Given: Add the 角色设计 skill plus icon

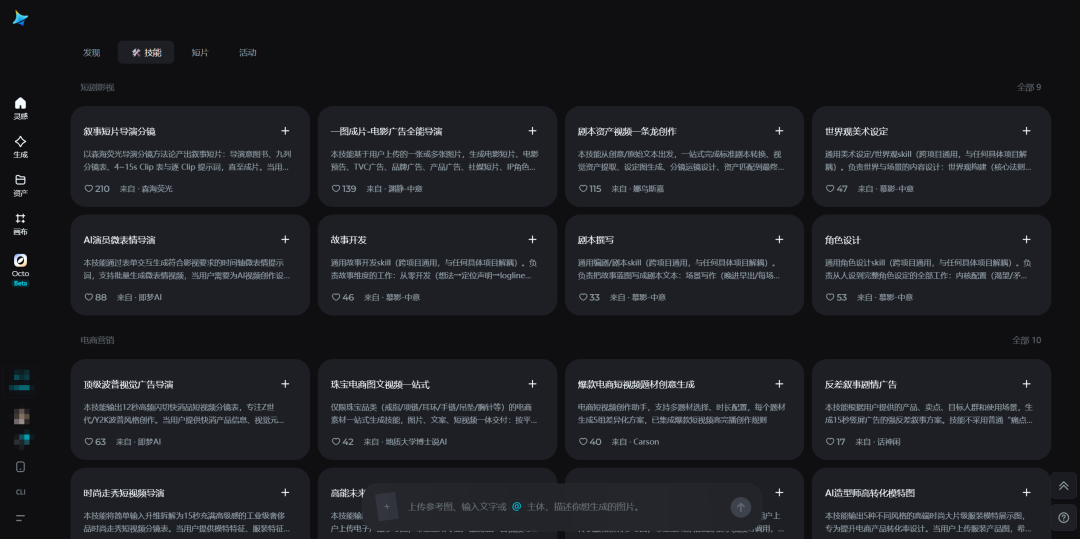Looking at the screenshot, I should [x=1026, y=240].
